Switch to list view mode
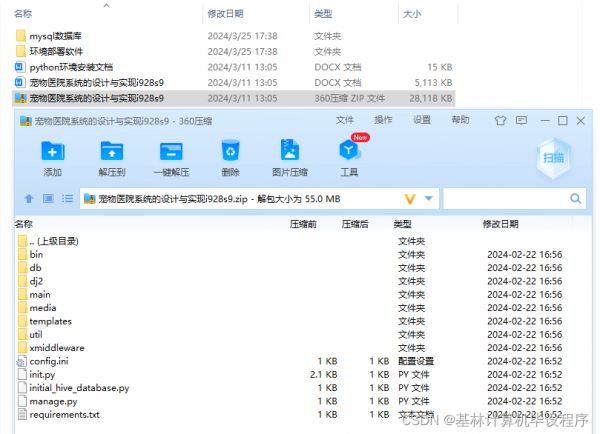Viewport: 600px width, 434px height. [x=67, y=198]
